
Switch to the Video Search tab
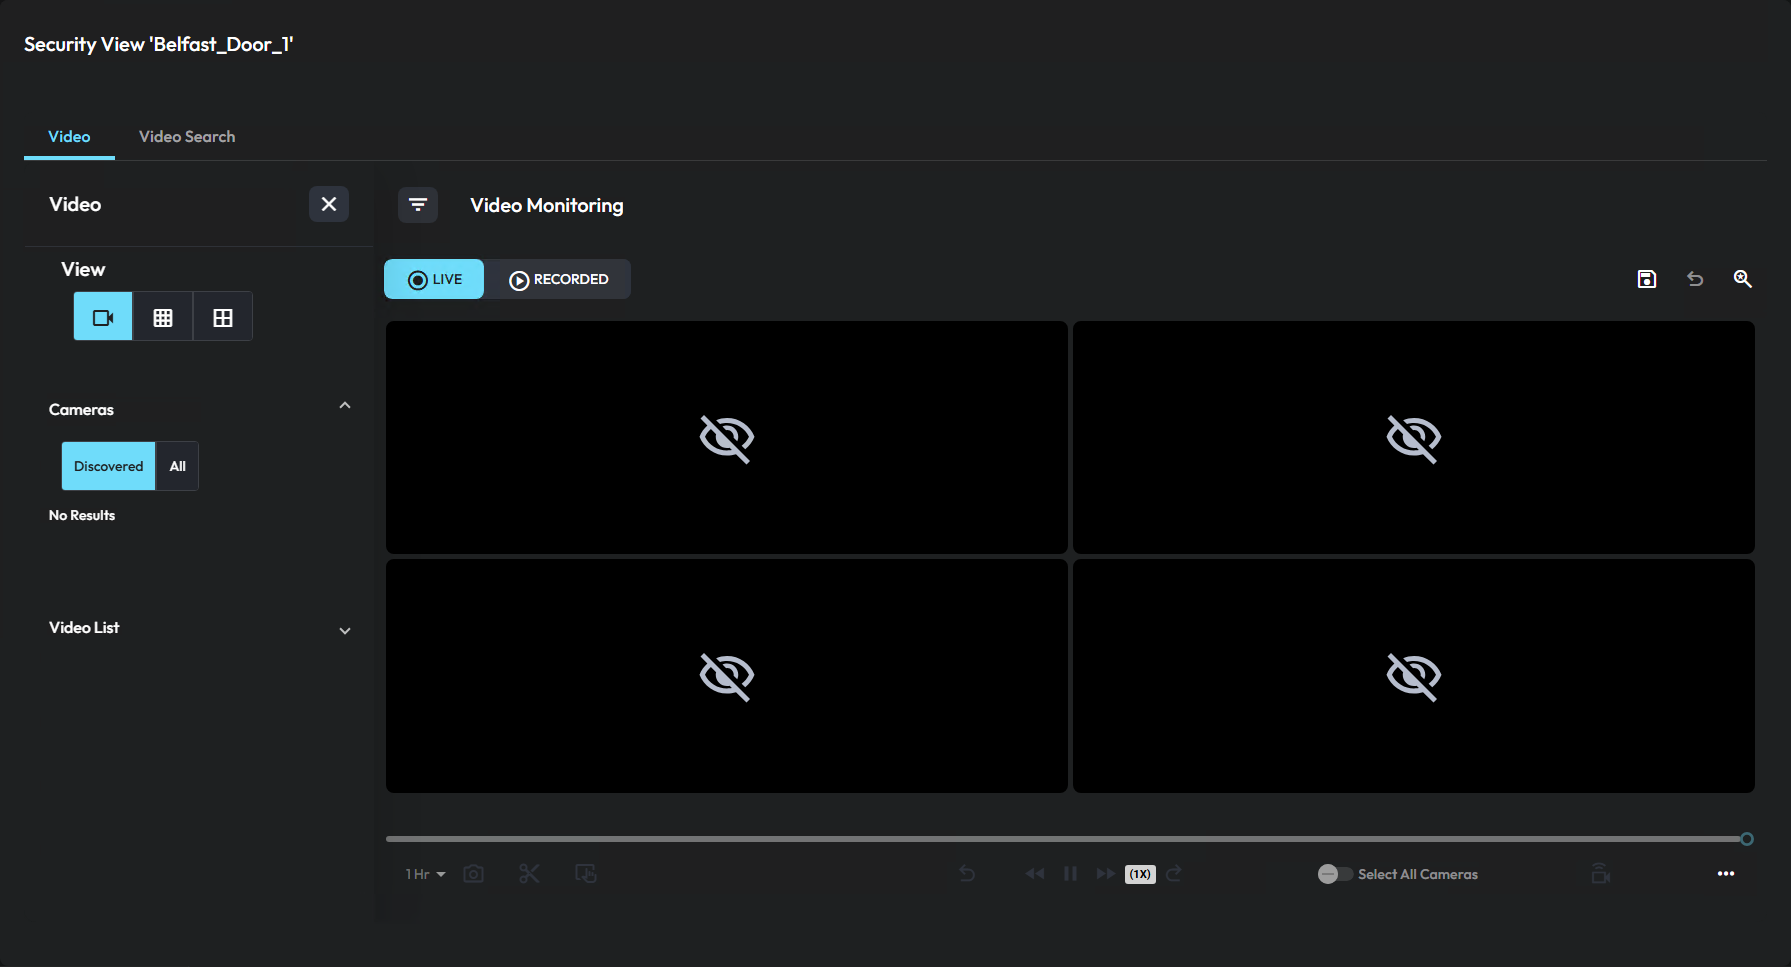coord(186,136)
